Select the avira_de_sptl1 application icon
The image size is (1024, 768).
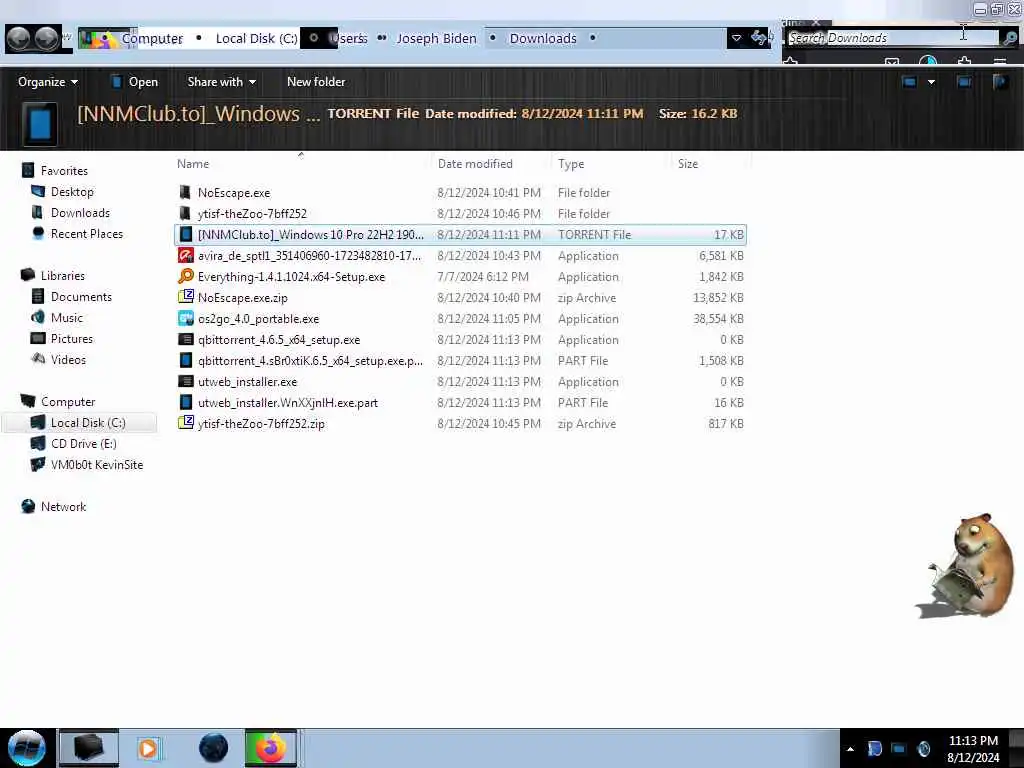(x=185, y=255)
